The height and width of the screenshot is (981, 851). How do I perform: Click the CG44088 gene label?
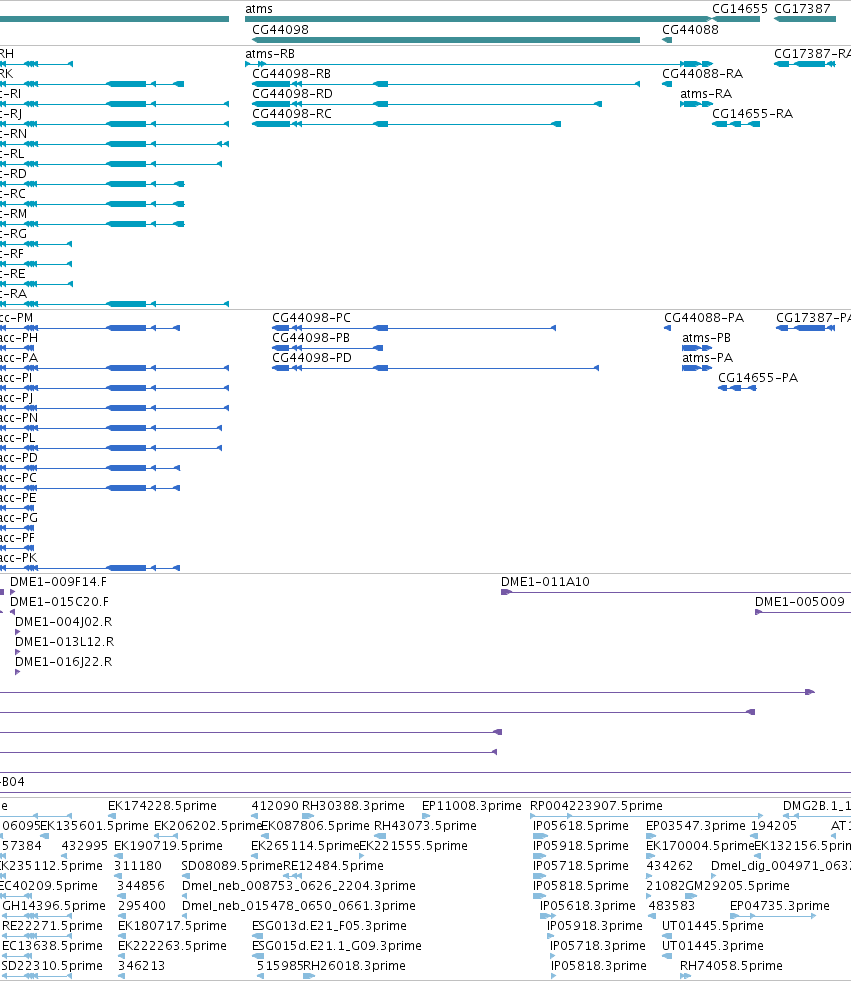tap(690, 29)
